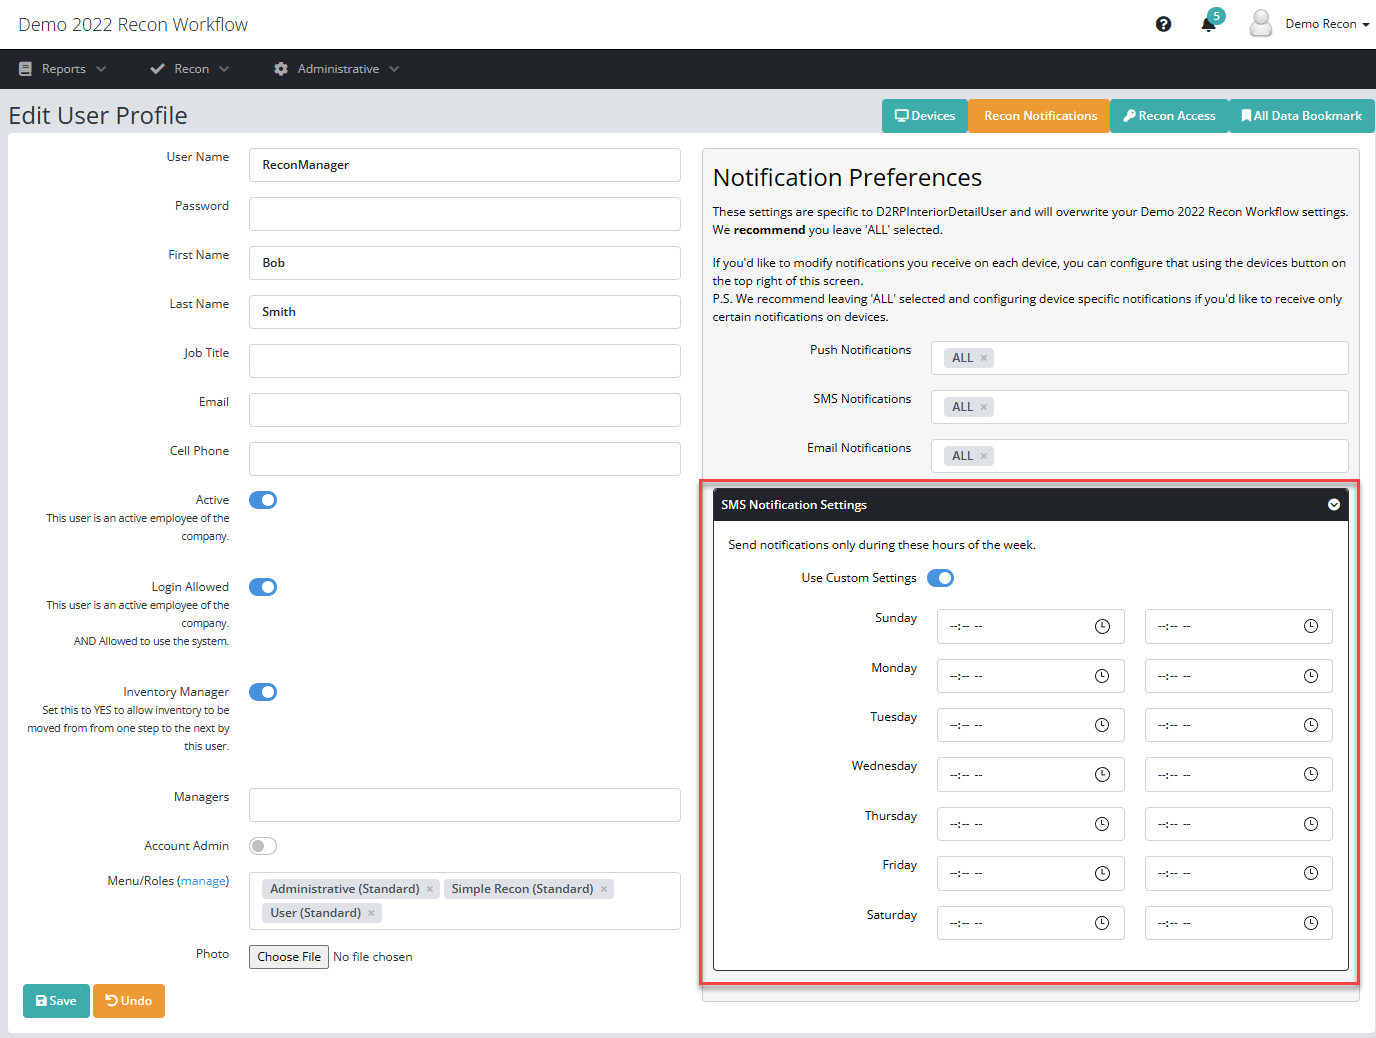Click the clock icon in Wednesday start time

[x=1102, y=775]
